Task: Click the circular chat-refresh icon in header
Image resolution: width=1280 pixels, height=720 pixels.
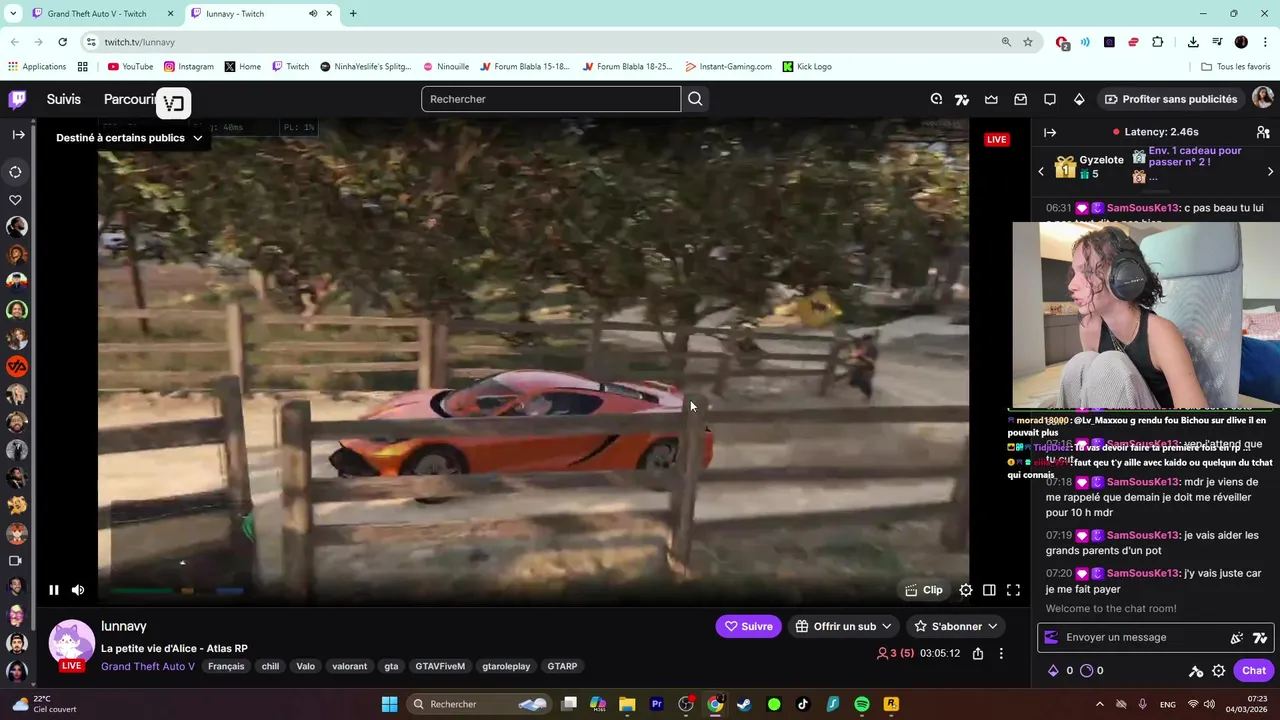Action: coord(936,99)
